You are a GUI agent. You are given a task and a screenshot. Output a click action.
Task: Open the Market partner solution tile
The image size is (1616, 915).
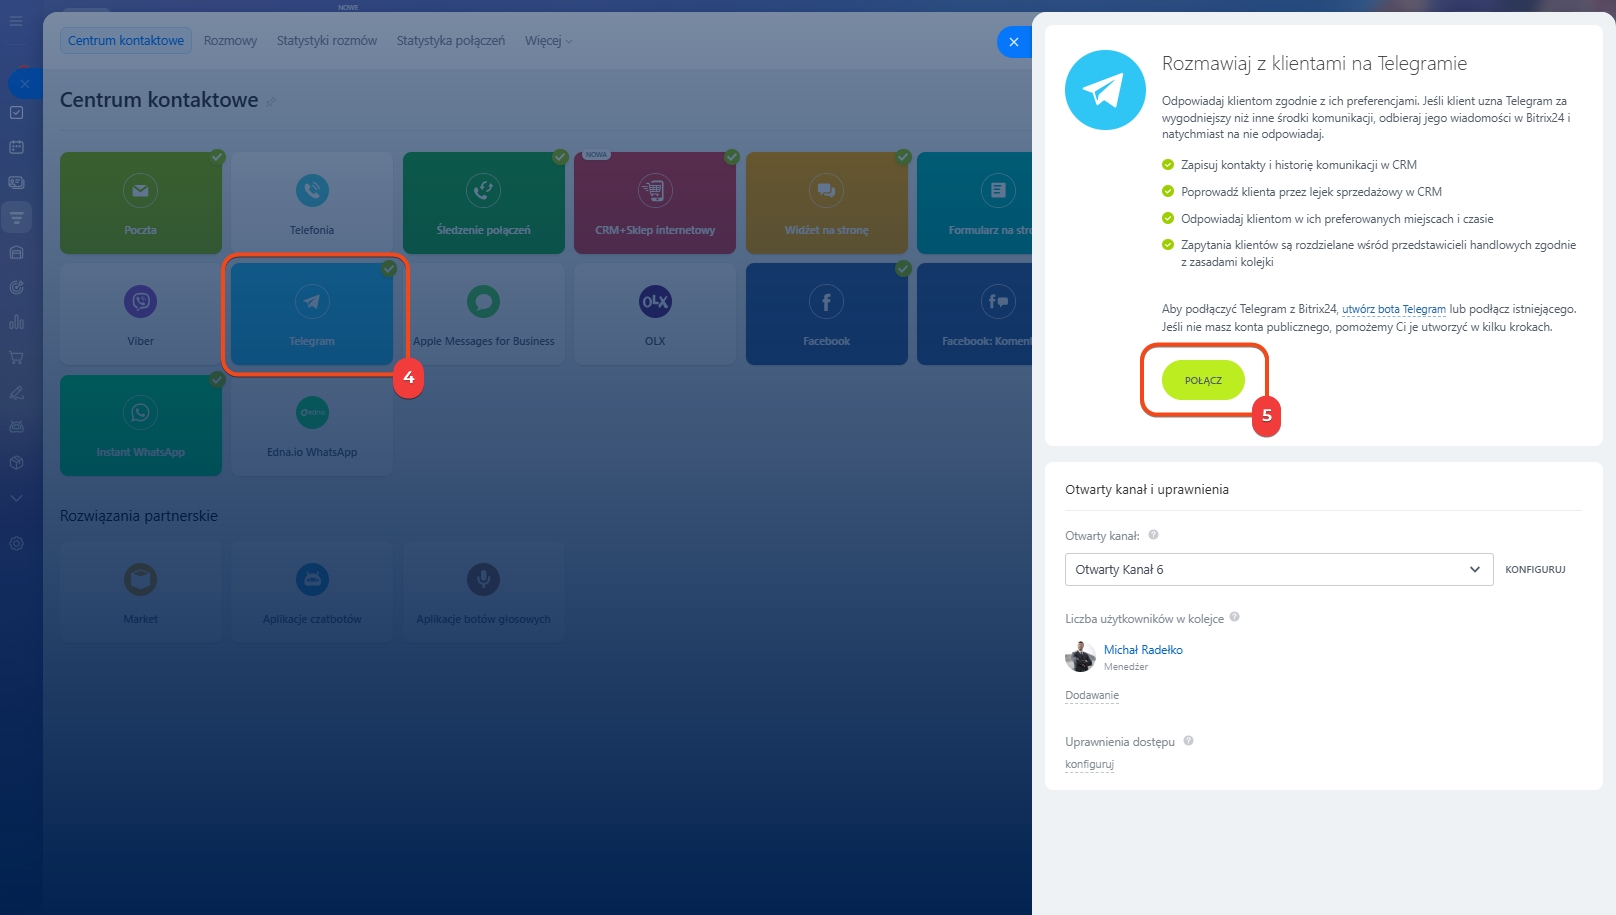(141, 592)
